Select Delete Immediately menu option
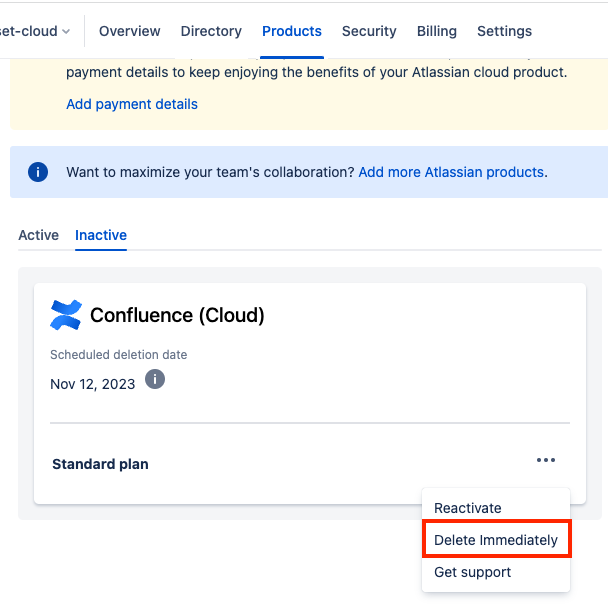Viewport: 608px width, 605px height. click(496, 540)
